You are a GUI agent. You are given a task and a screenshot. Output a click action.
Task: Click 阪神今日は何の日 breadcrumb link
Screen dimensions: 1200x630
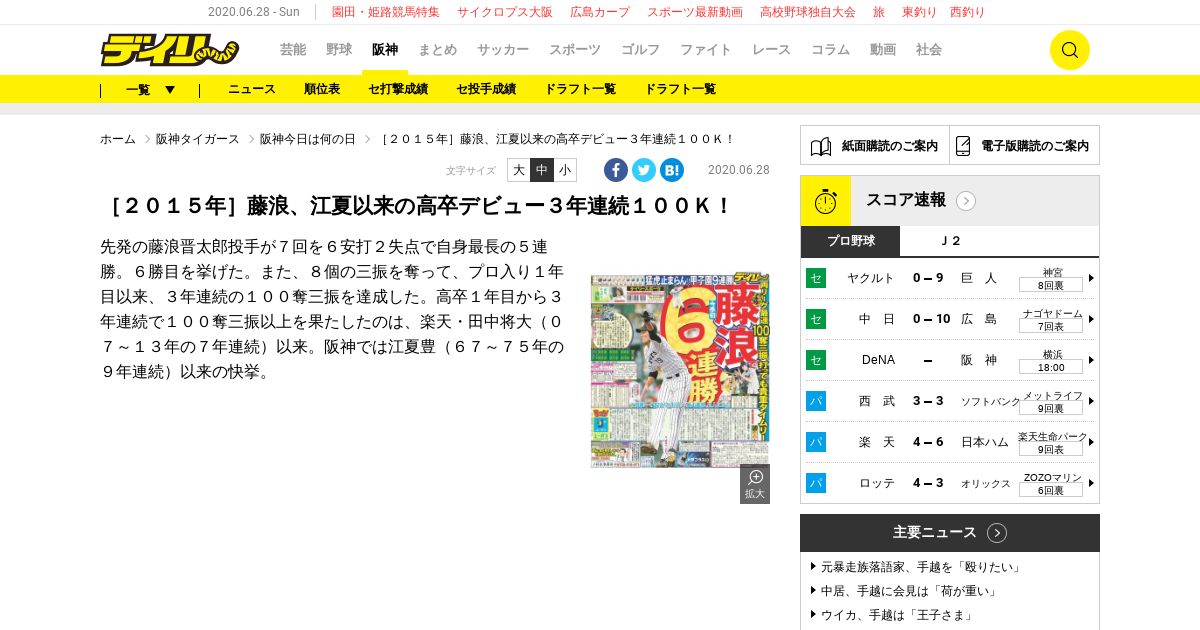pos(308,139)
